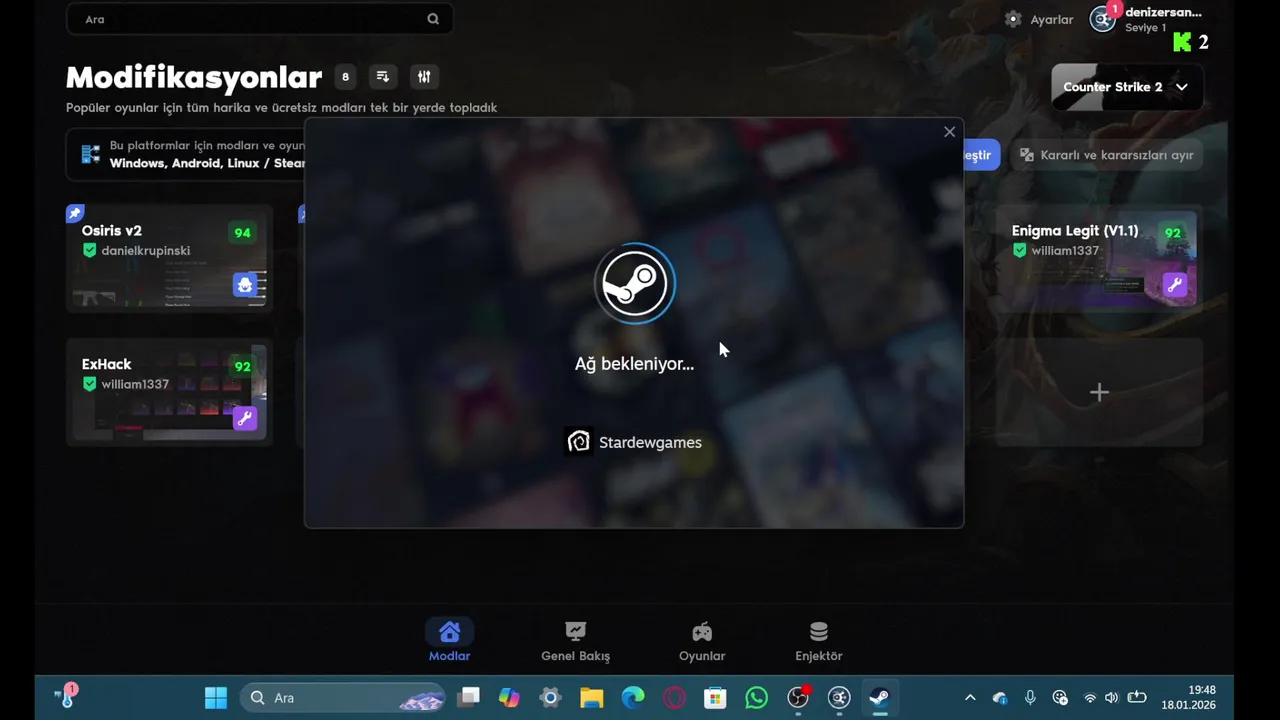Open Microsoft Store from the taskbar
Viewport: 1280px width, 720px height.
(715, 697)
